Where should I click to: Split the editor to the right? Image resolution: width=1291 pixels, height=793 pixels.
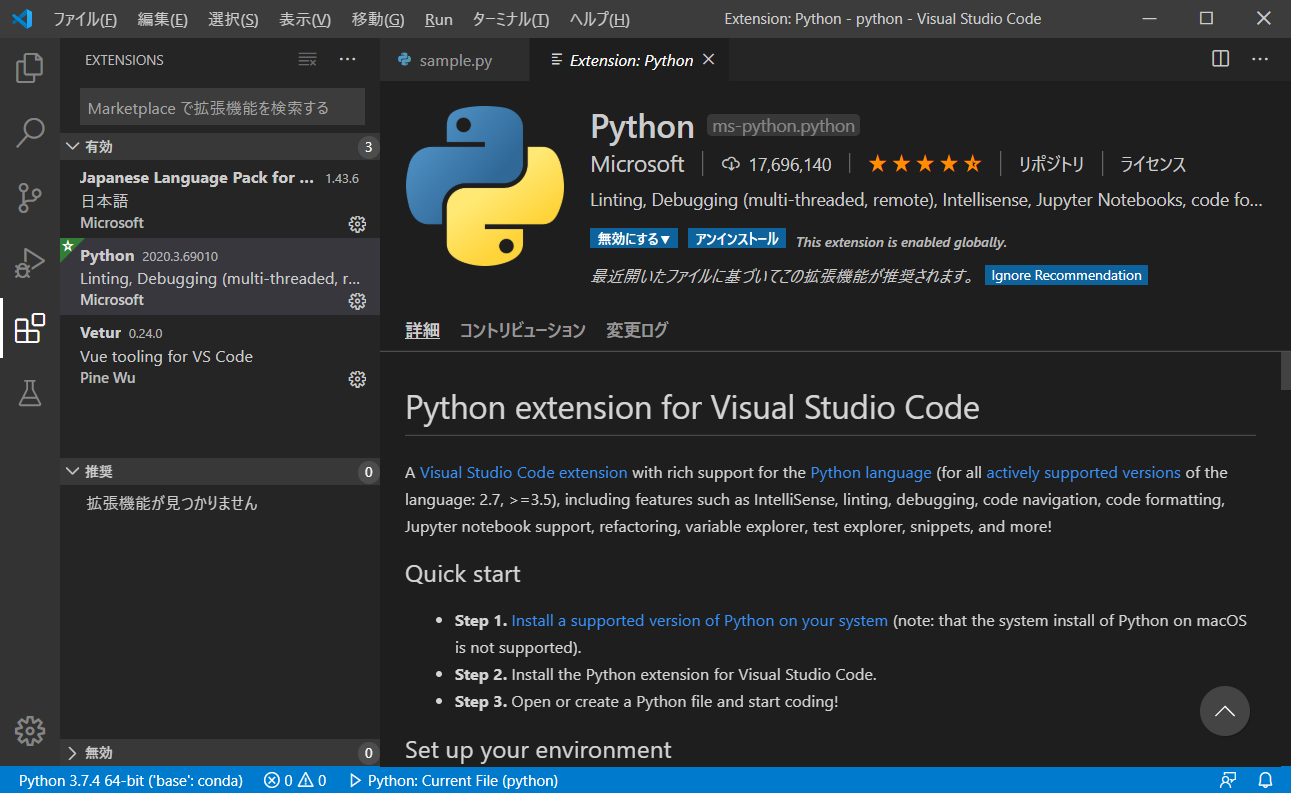tap(1220, 59)
